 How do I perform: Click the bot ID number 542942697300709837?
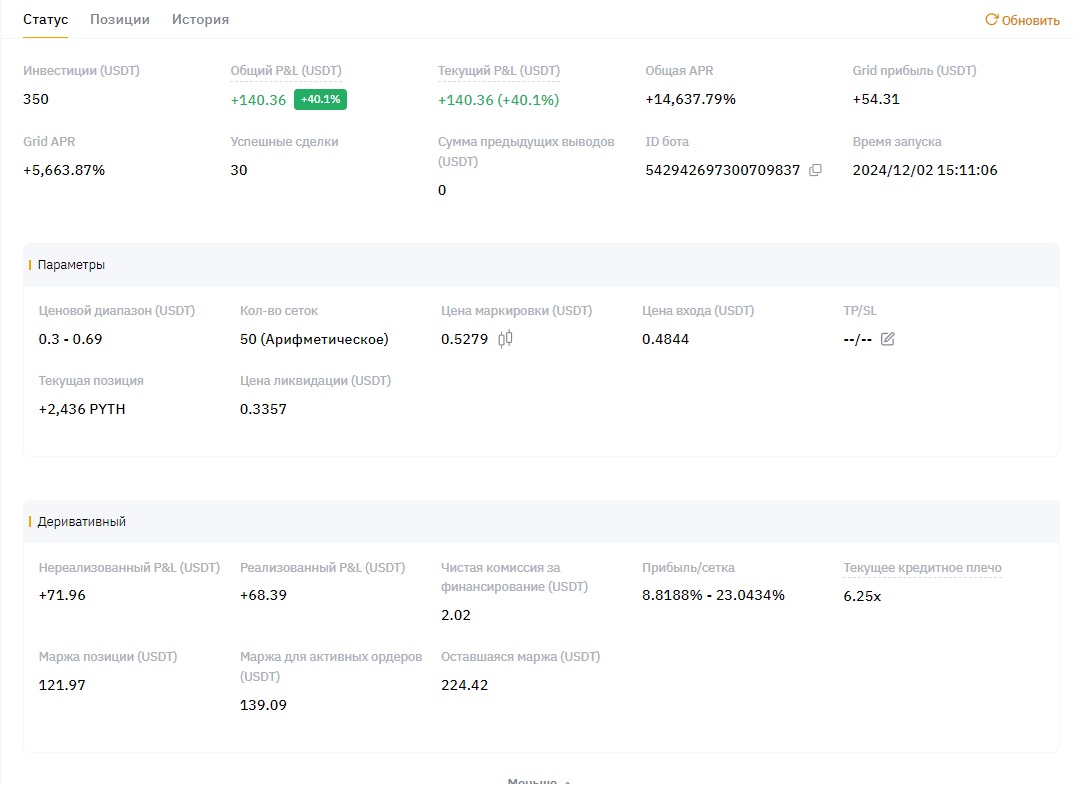(x=723, y=170)
